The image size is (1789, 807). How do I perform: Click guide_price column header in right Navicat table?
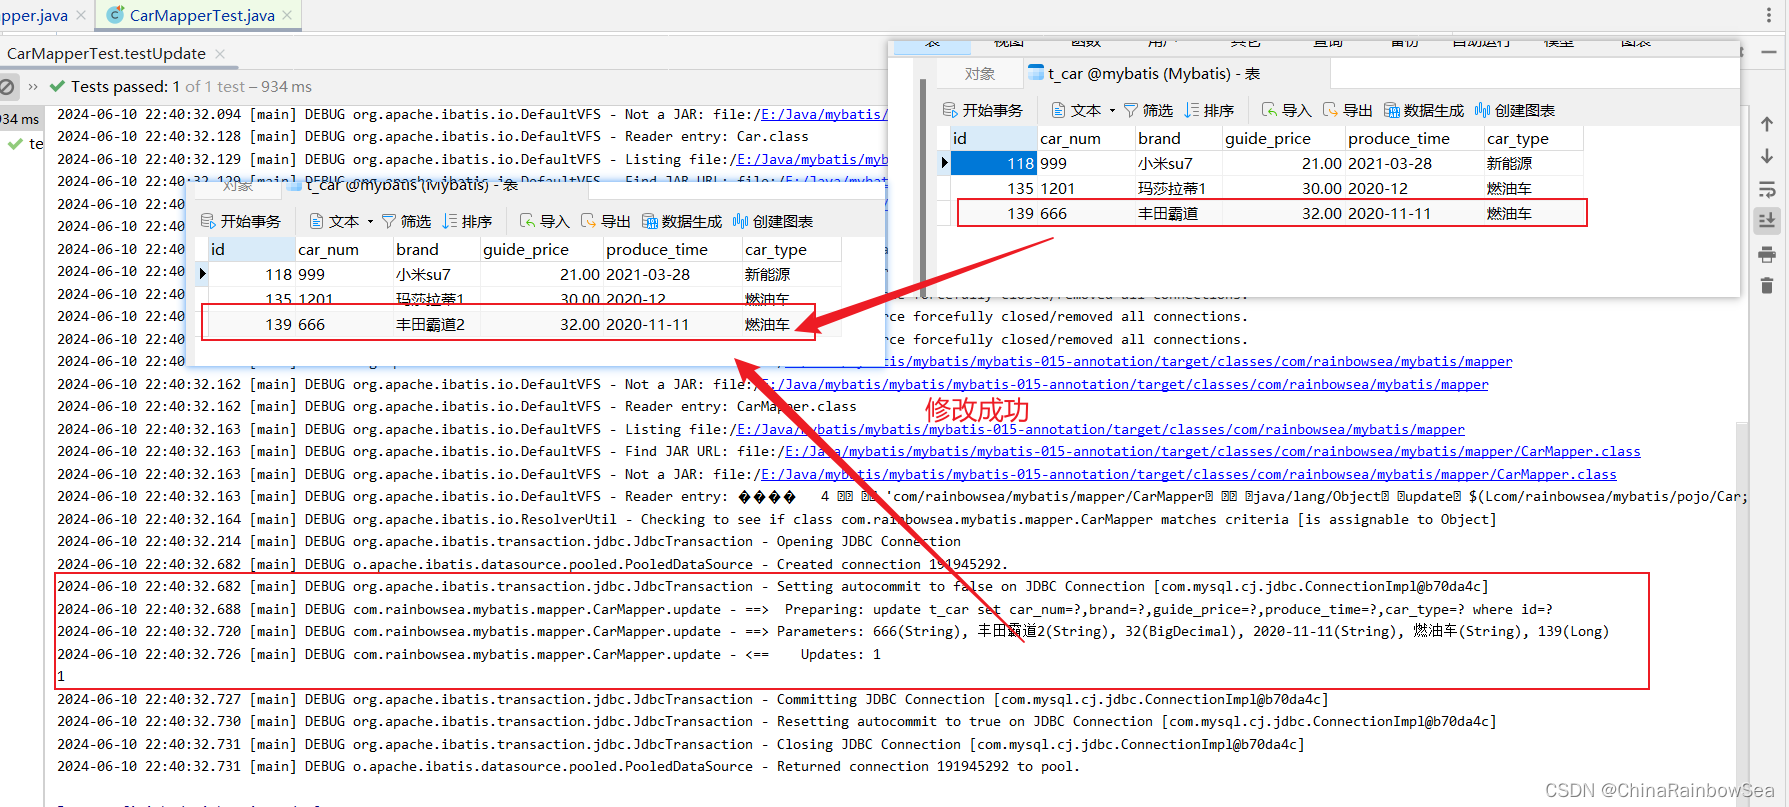click(1282, 138)
